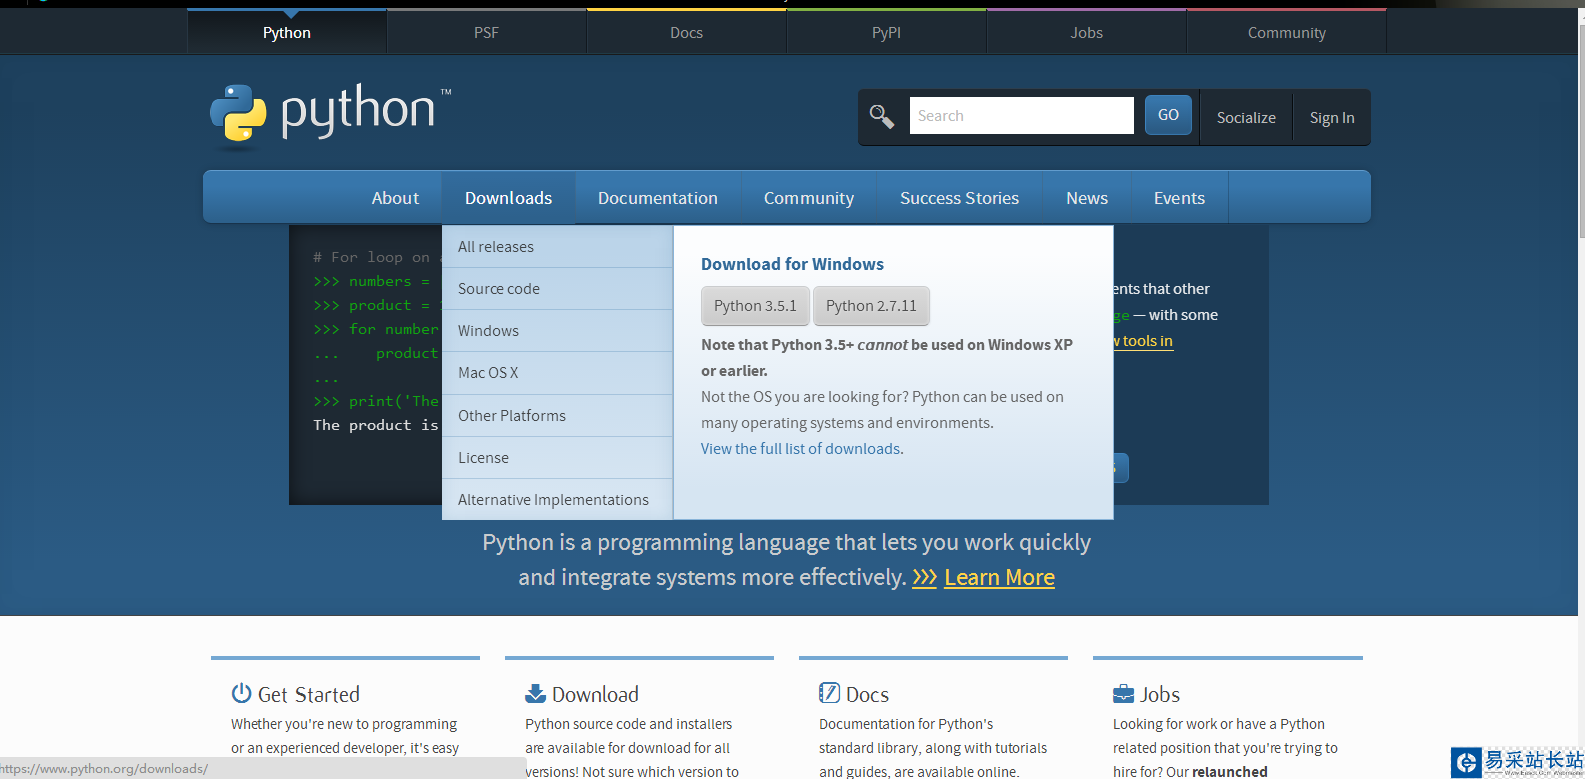Screen dimensions: 1585x779
Task: Open the News navigation menu
Action: click(1087, 198)
